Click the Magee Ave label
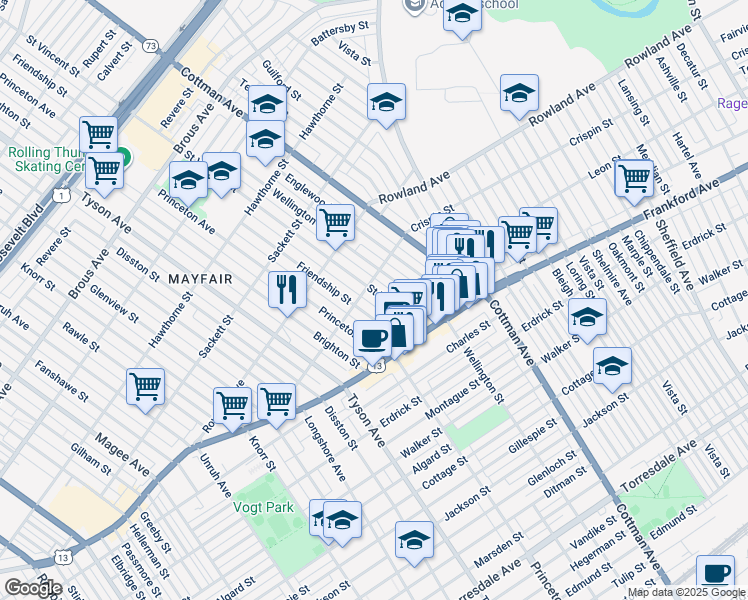This screenshot has height=600, width=748. 122,455
